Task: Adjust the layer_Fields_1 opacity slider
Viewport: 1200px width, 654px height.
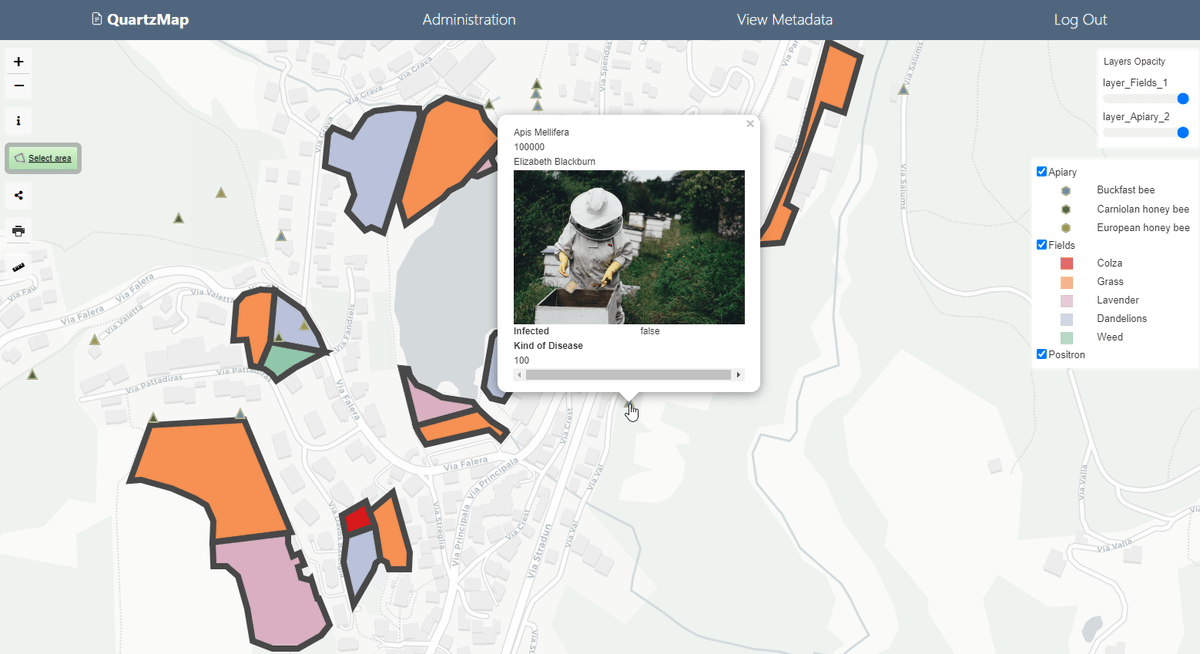Action: tap(1183, 98)
